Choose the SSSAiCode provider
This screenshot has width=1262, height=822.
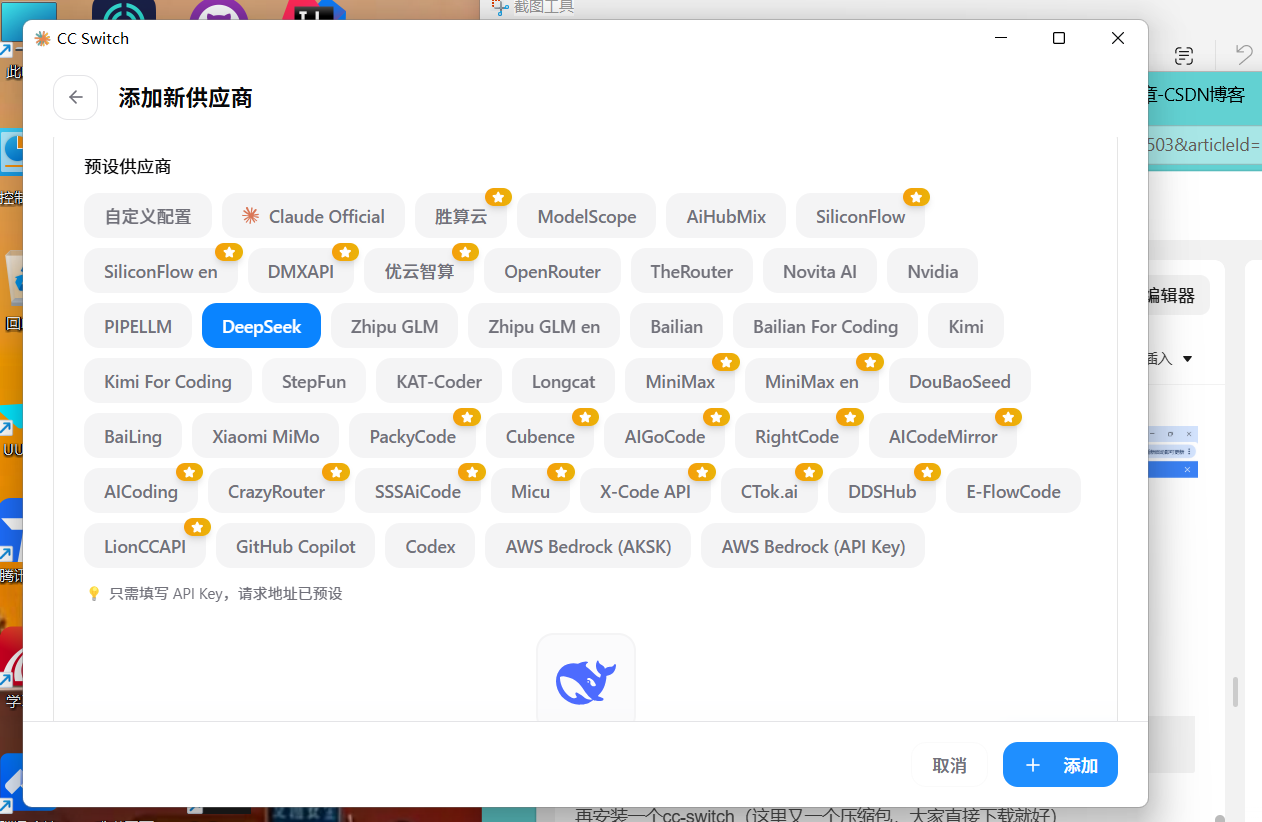pos(418,491)
